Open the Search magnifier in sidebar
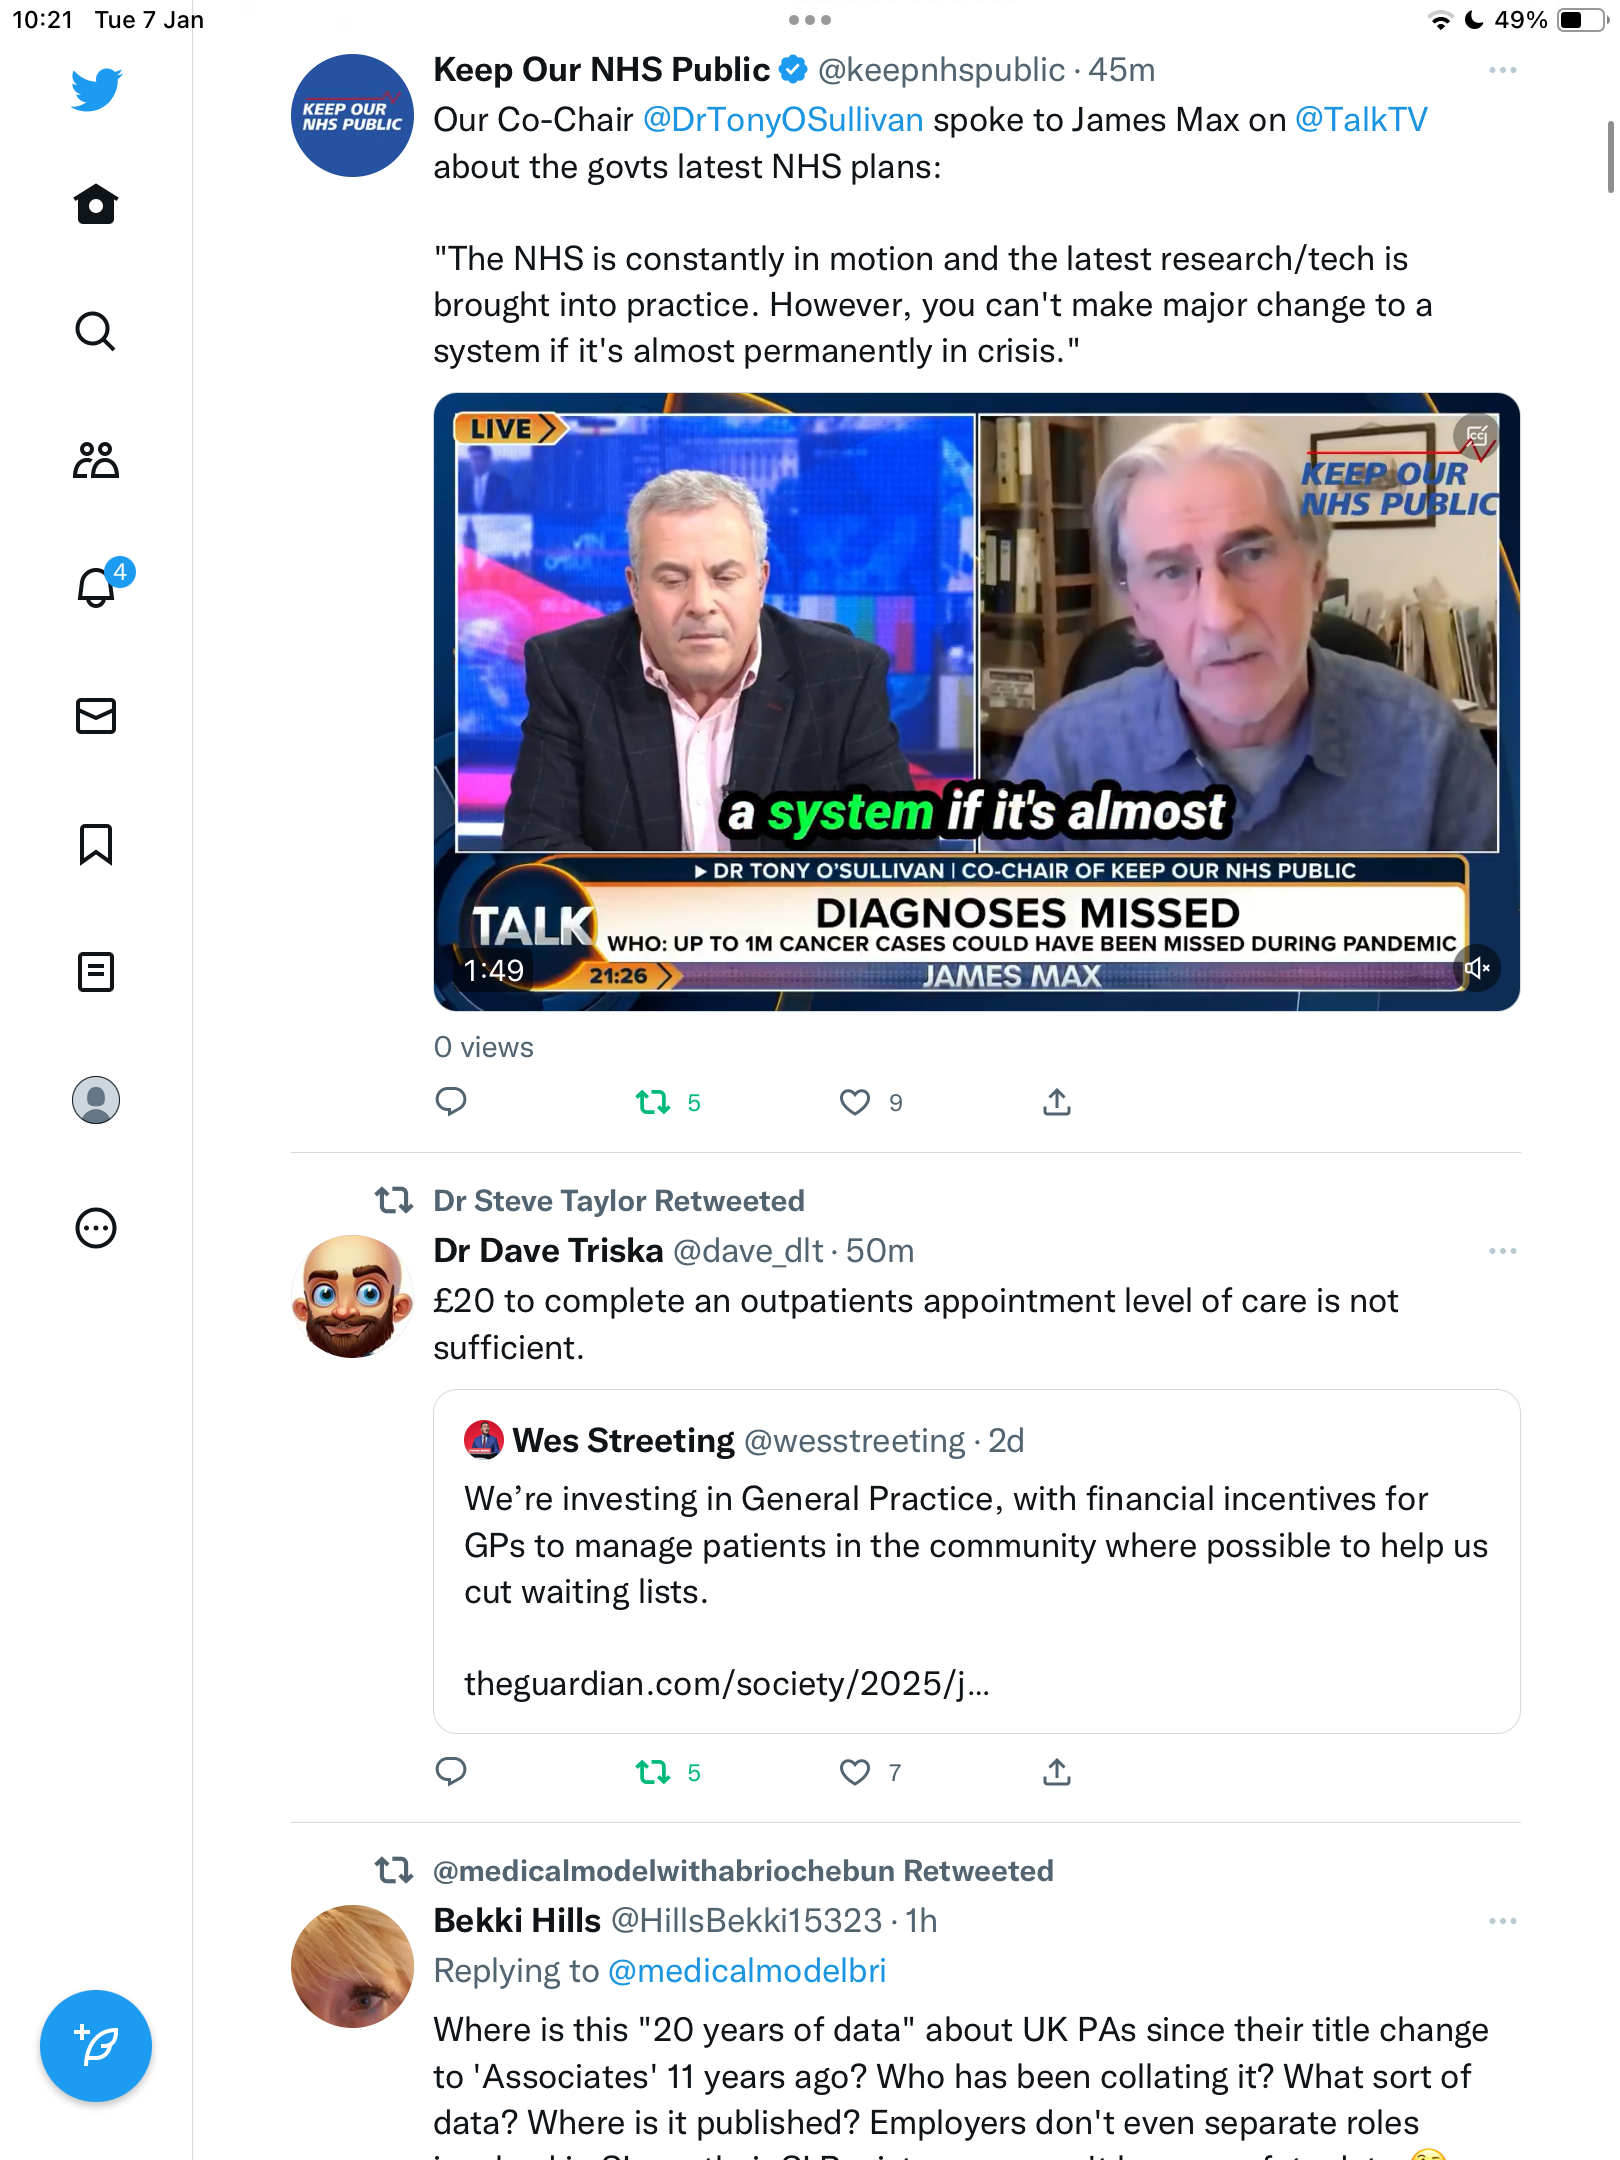Screen dimensions: 1620x2160 (x=96, y=331)
